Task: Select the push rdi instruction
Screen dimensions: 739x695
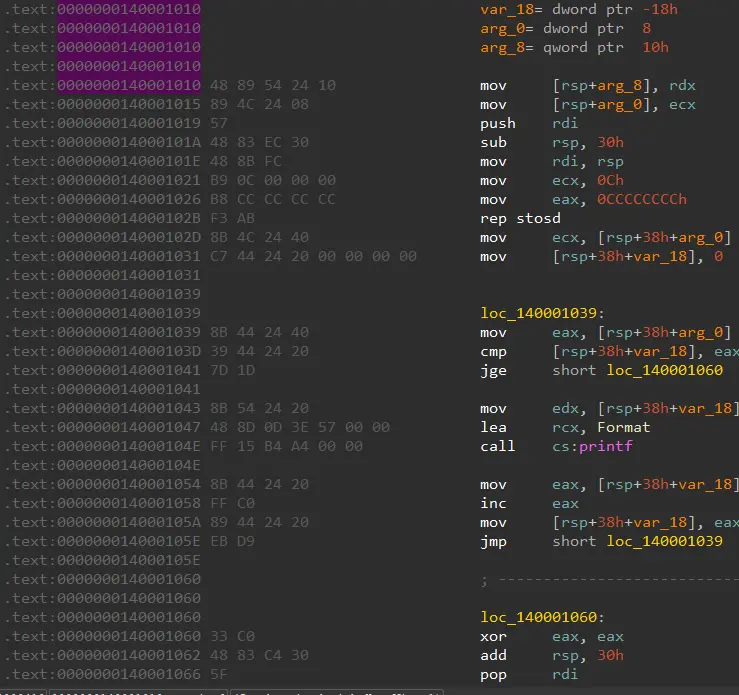Action: pos(529,123)
